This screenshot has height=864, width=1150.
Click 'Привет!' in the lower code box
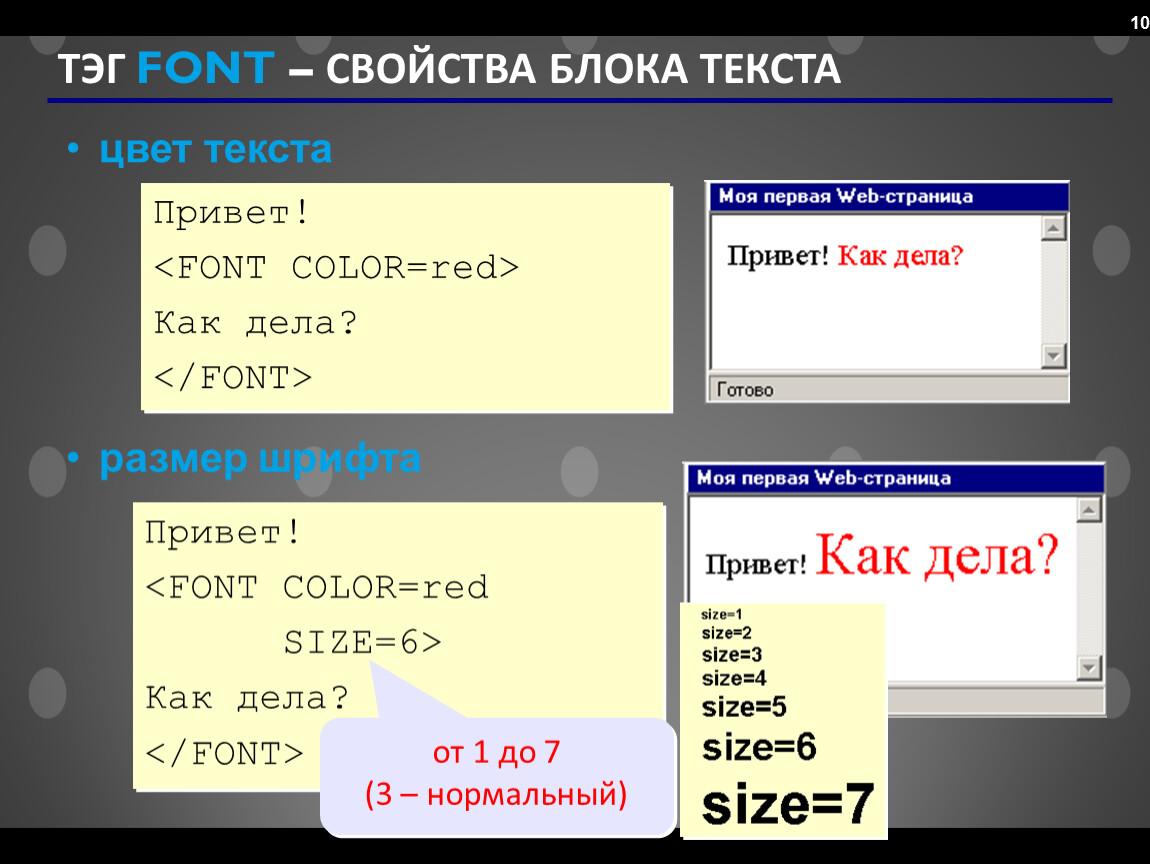(x=223, y=532)
